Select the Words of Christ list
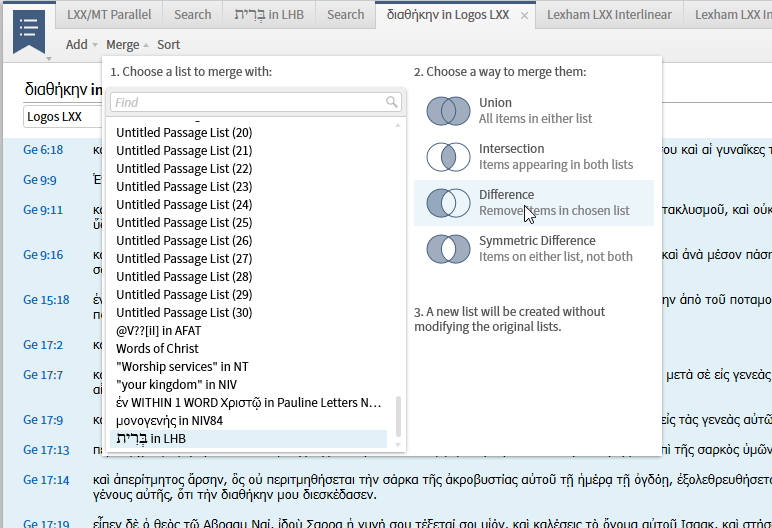772x528 pixels. point(157,349)
